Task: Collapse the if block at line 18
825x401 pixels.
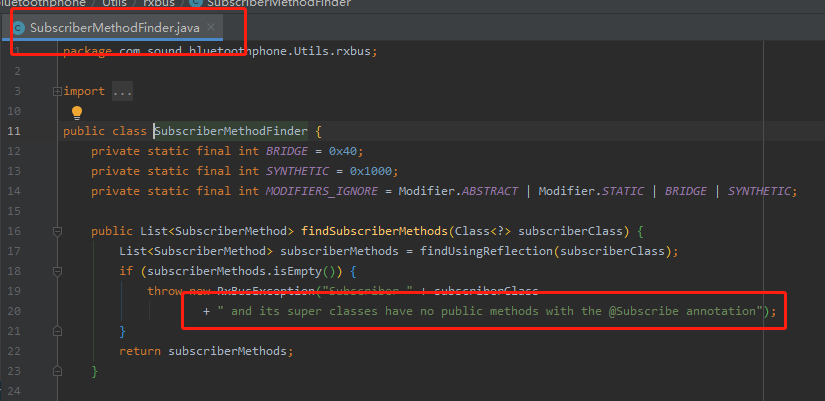Action: click(57, 272)
